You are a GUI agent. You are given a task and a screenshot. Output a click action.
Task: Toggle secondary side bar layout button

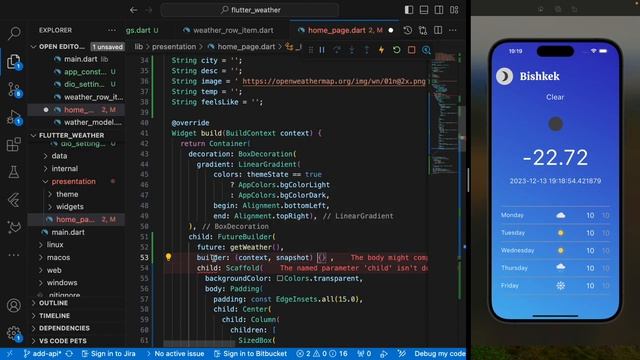[439, 10]
